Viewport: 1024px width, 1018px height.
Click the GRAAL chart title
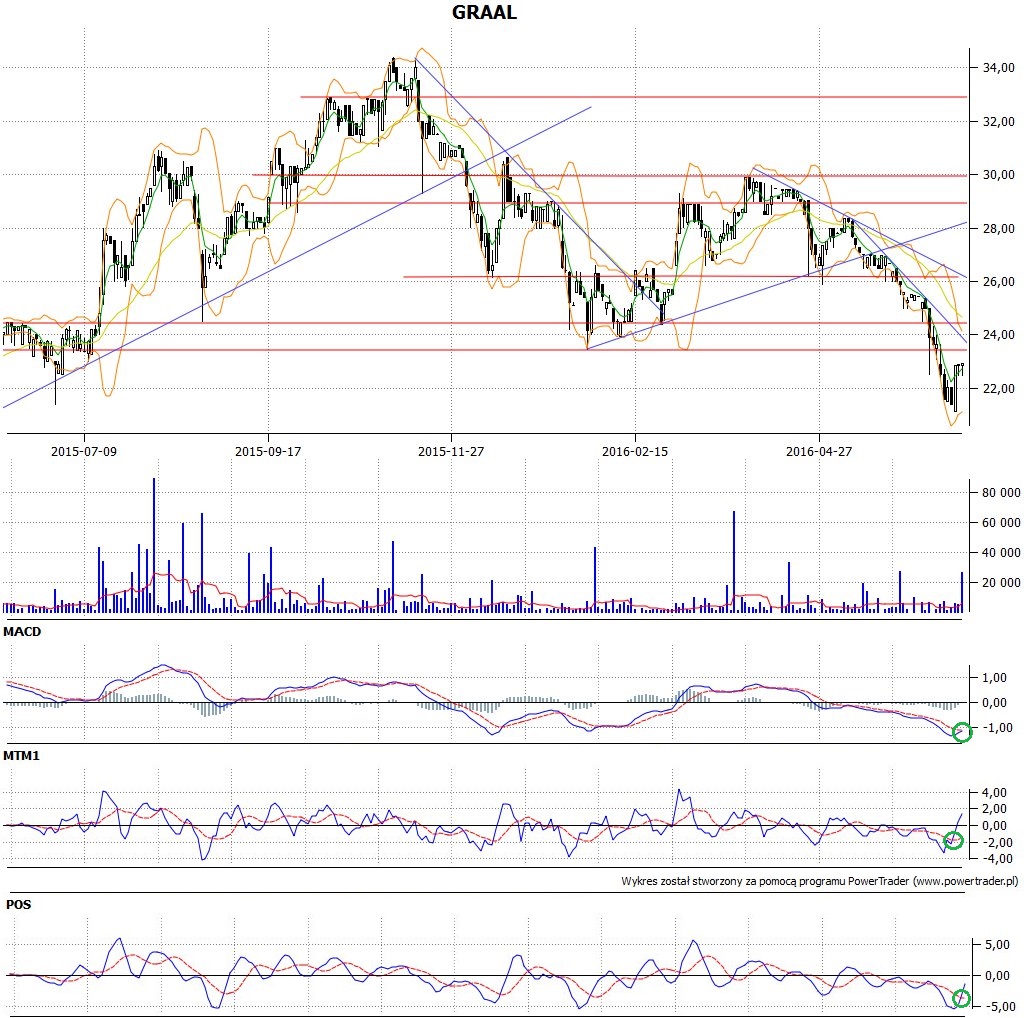tap(484, 12)
